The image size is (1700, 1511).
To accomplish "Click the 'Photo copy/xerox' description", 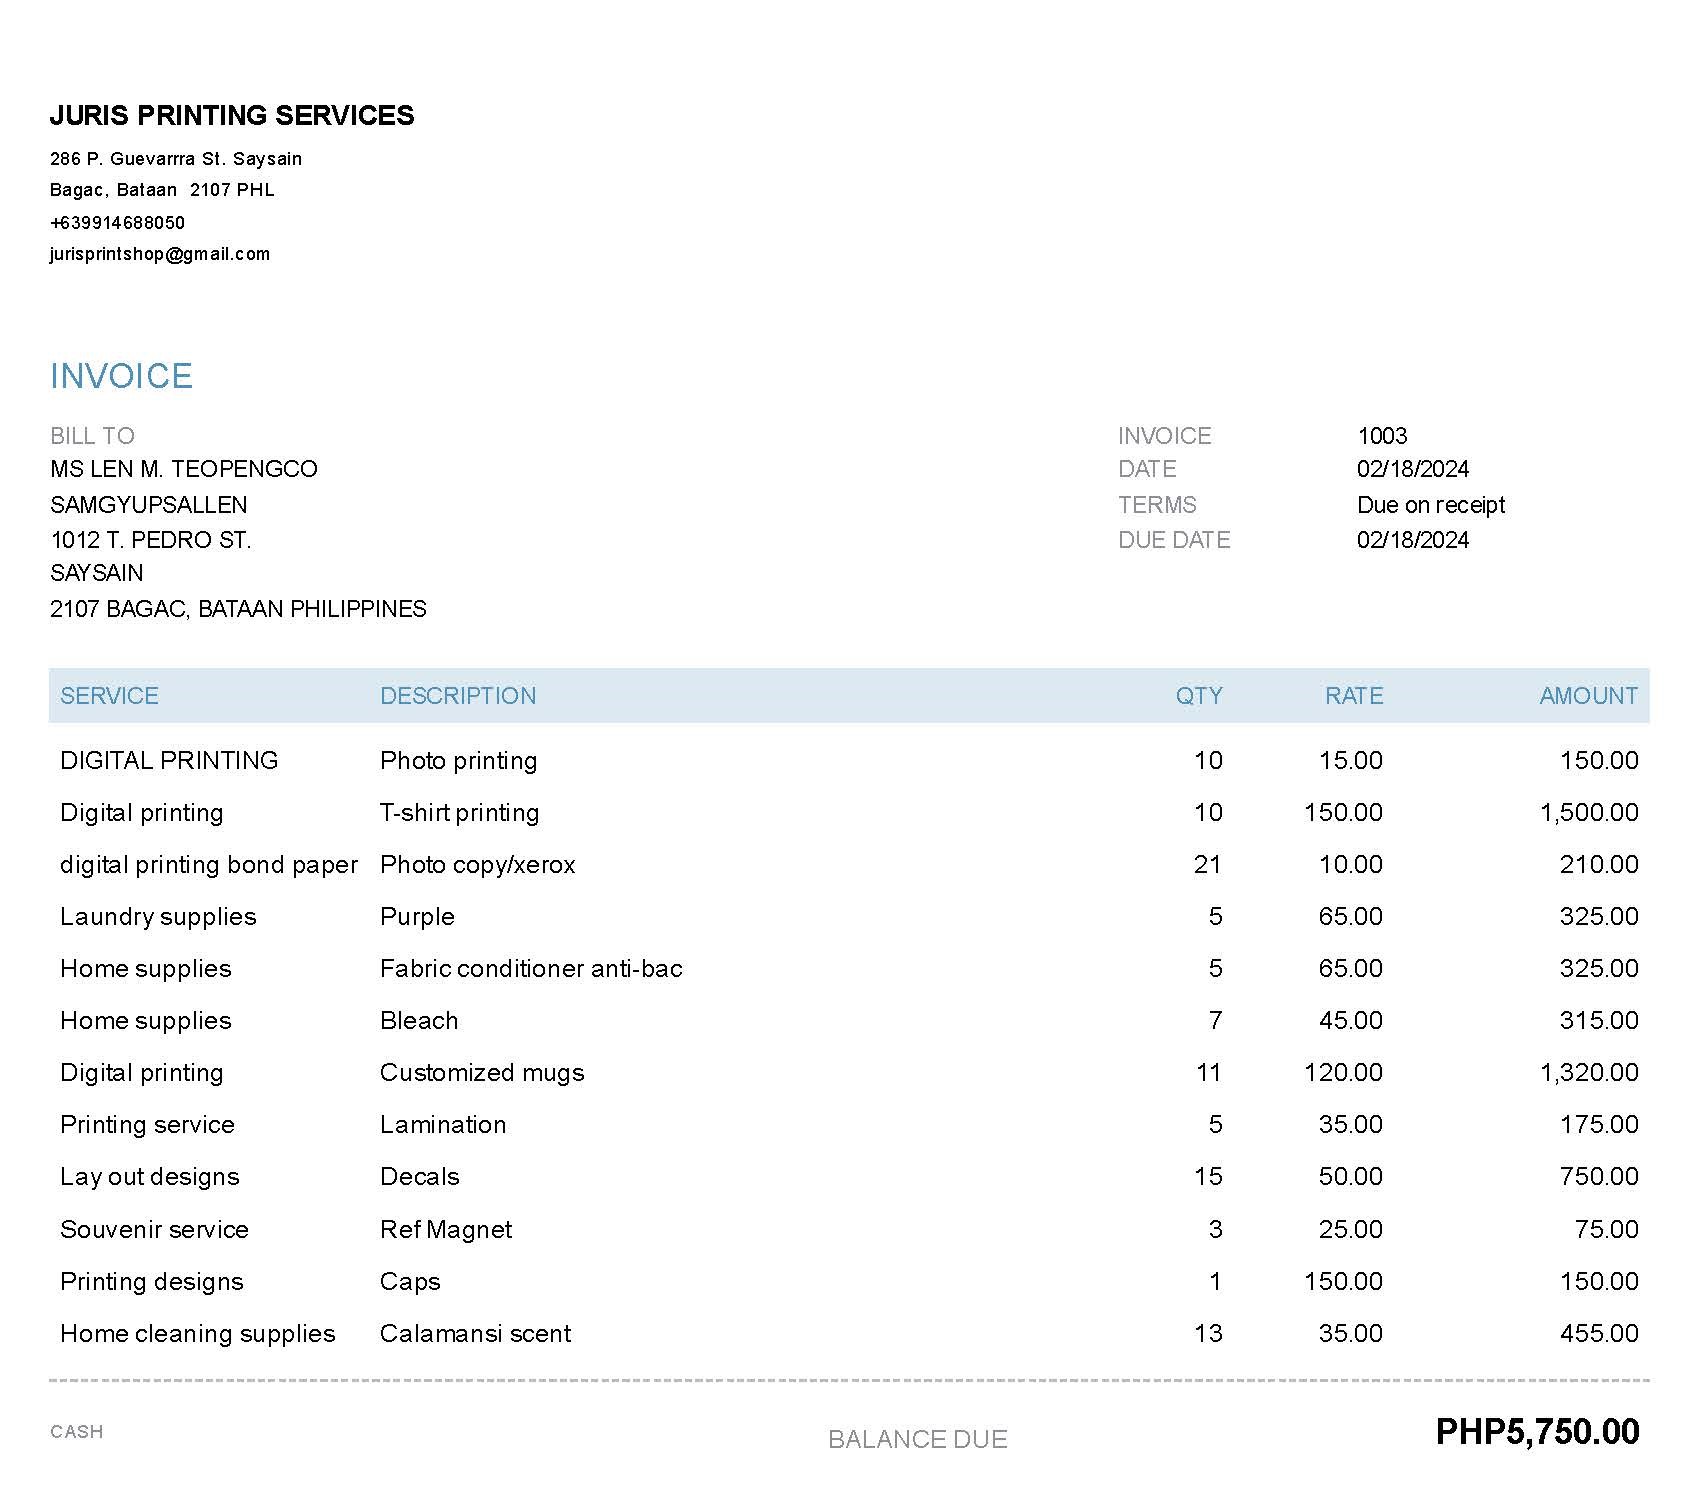I will point(478,865).
